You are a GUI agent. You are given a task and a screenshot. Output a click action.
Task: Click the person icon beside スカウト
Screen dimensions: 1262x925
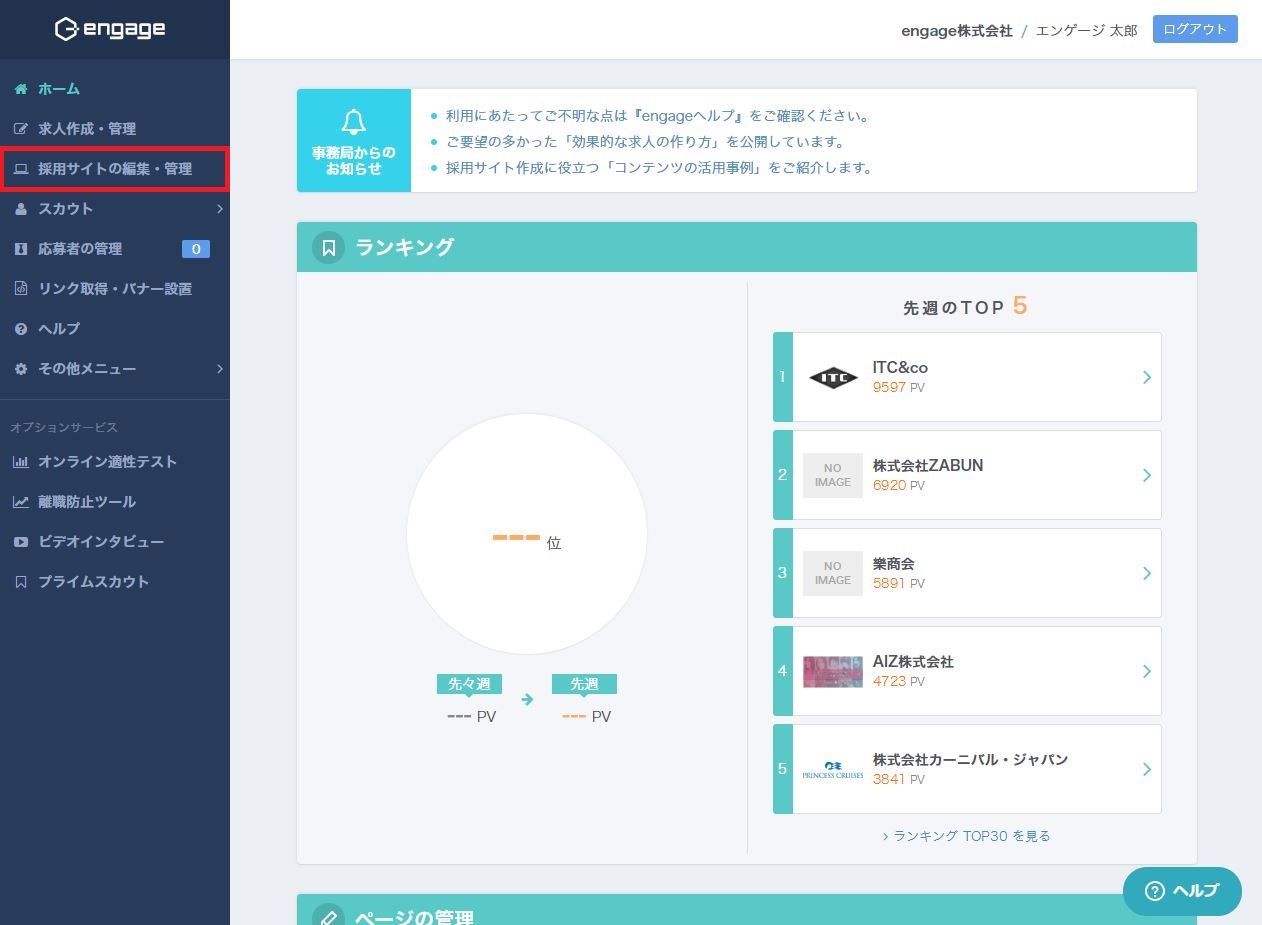pyautogui.click(x=20, y=209)
